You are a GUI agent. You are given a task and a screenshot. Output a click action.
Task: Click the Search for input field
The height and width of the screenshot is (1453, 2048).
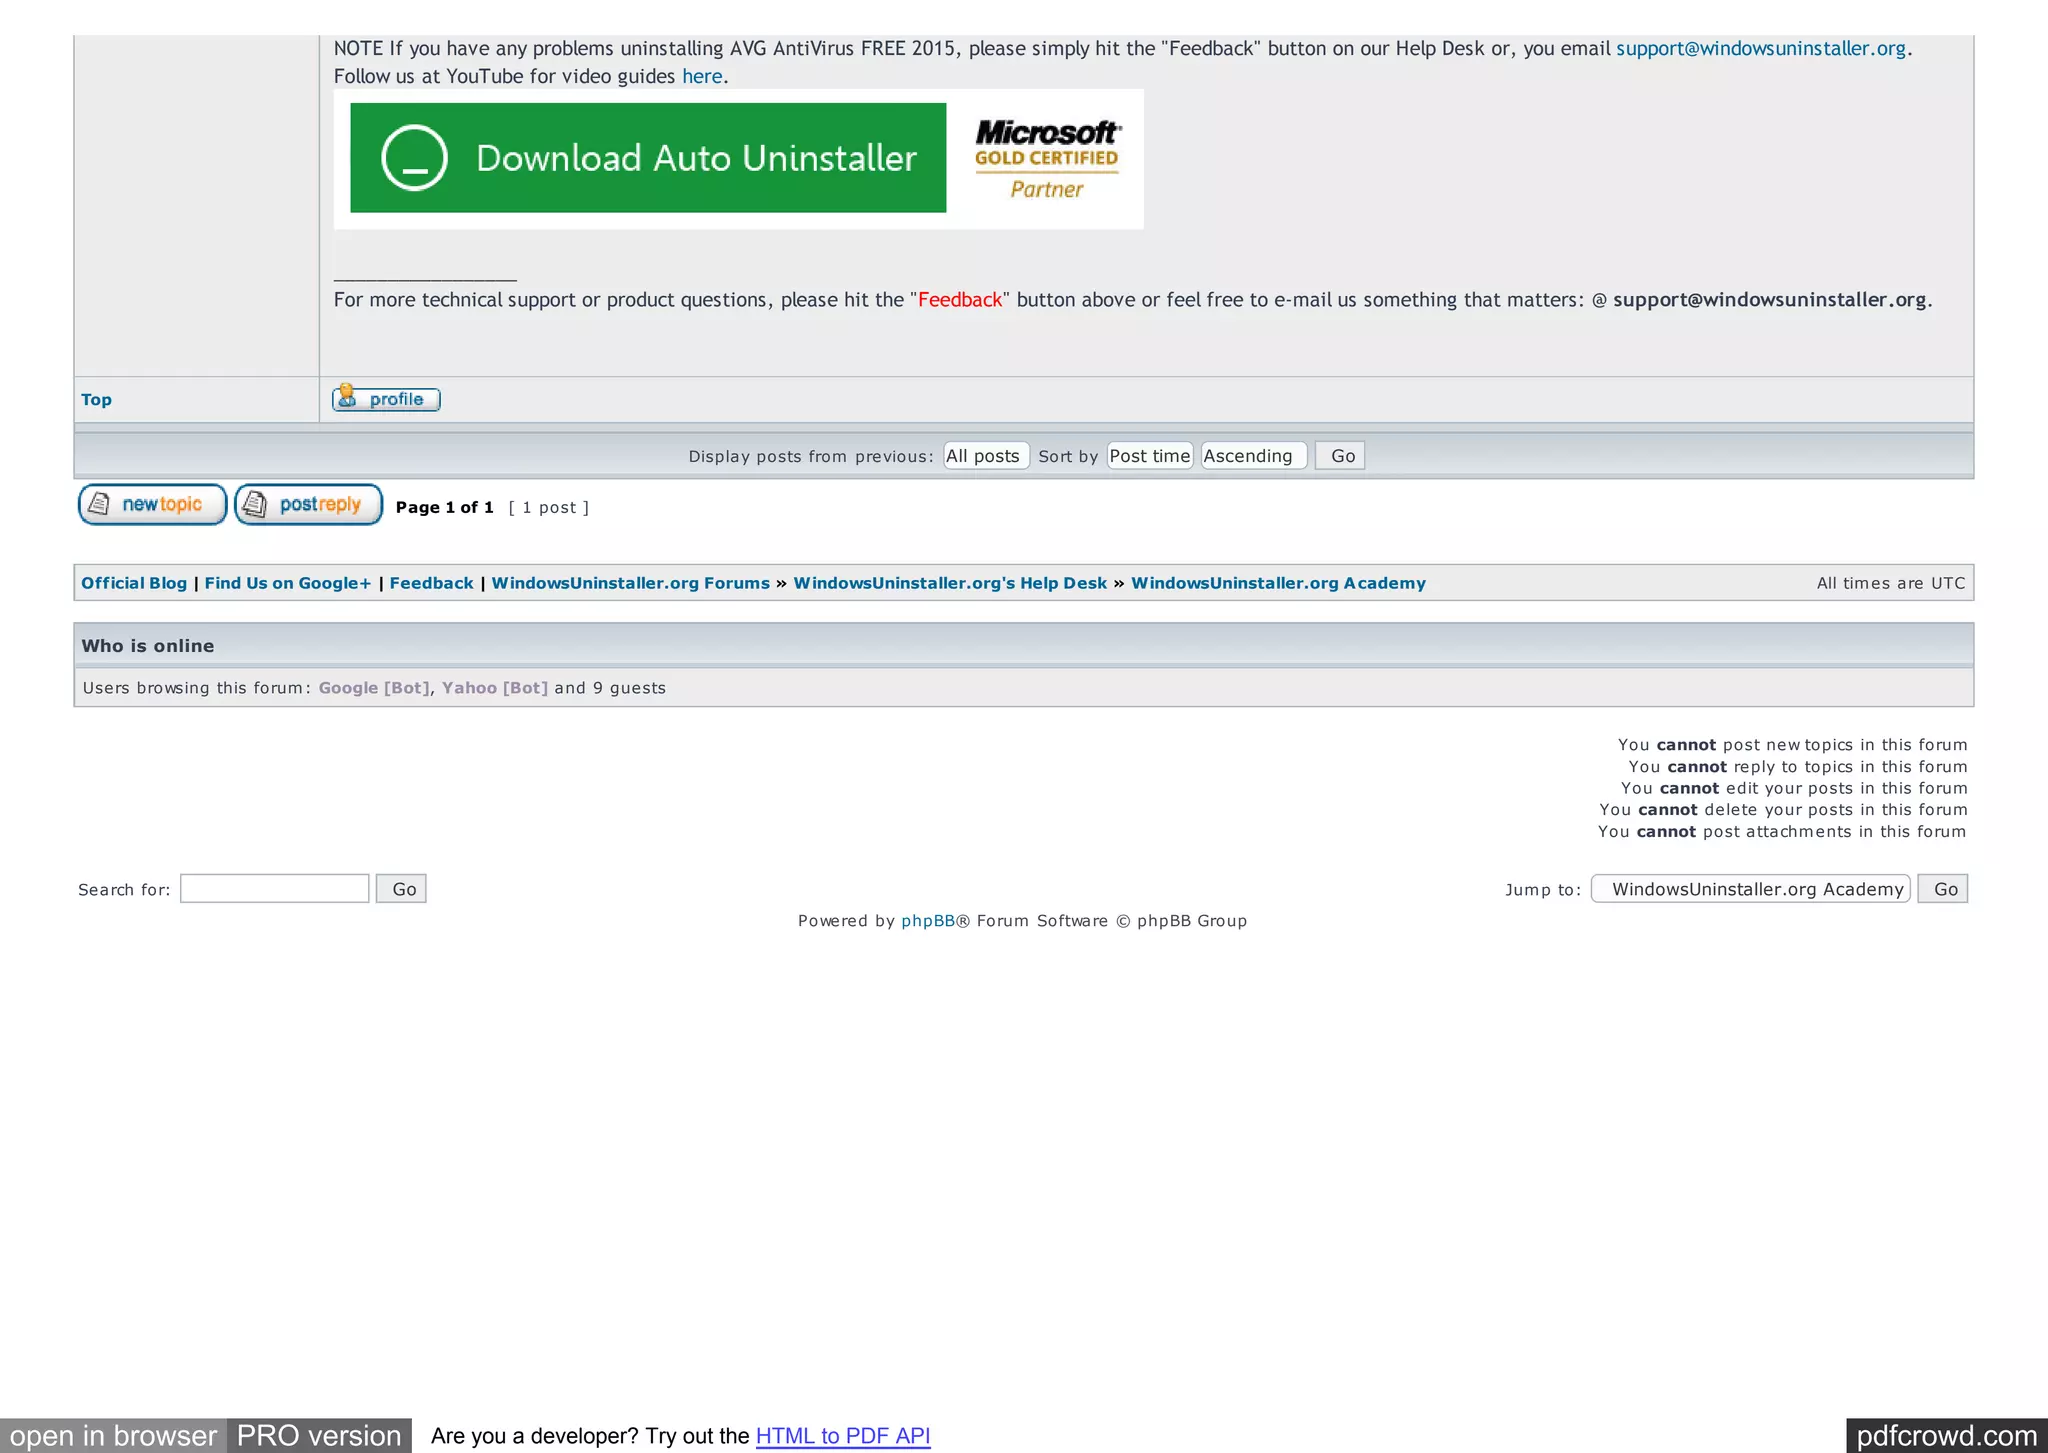pos(275,889)
